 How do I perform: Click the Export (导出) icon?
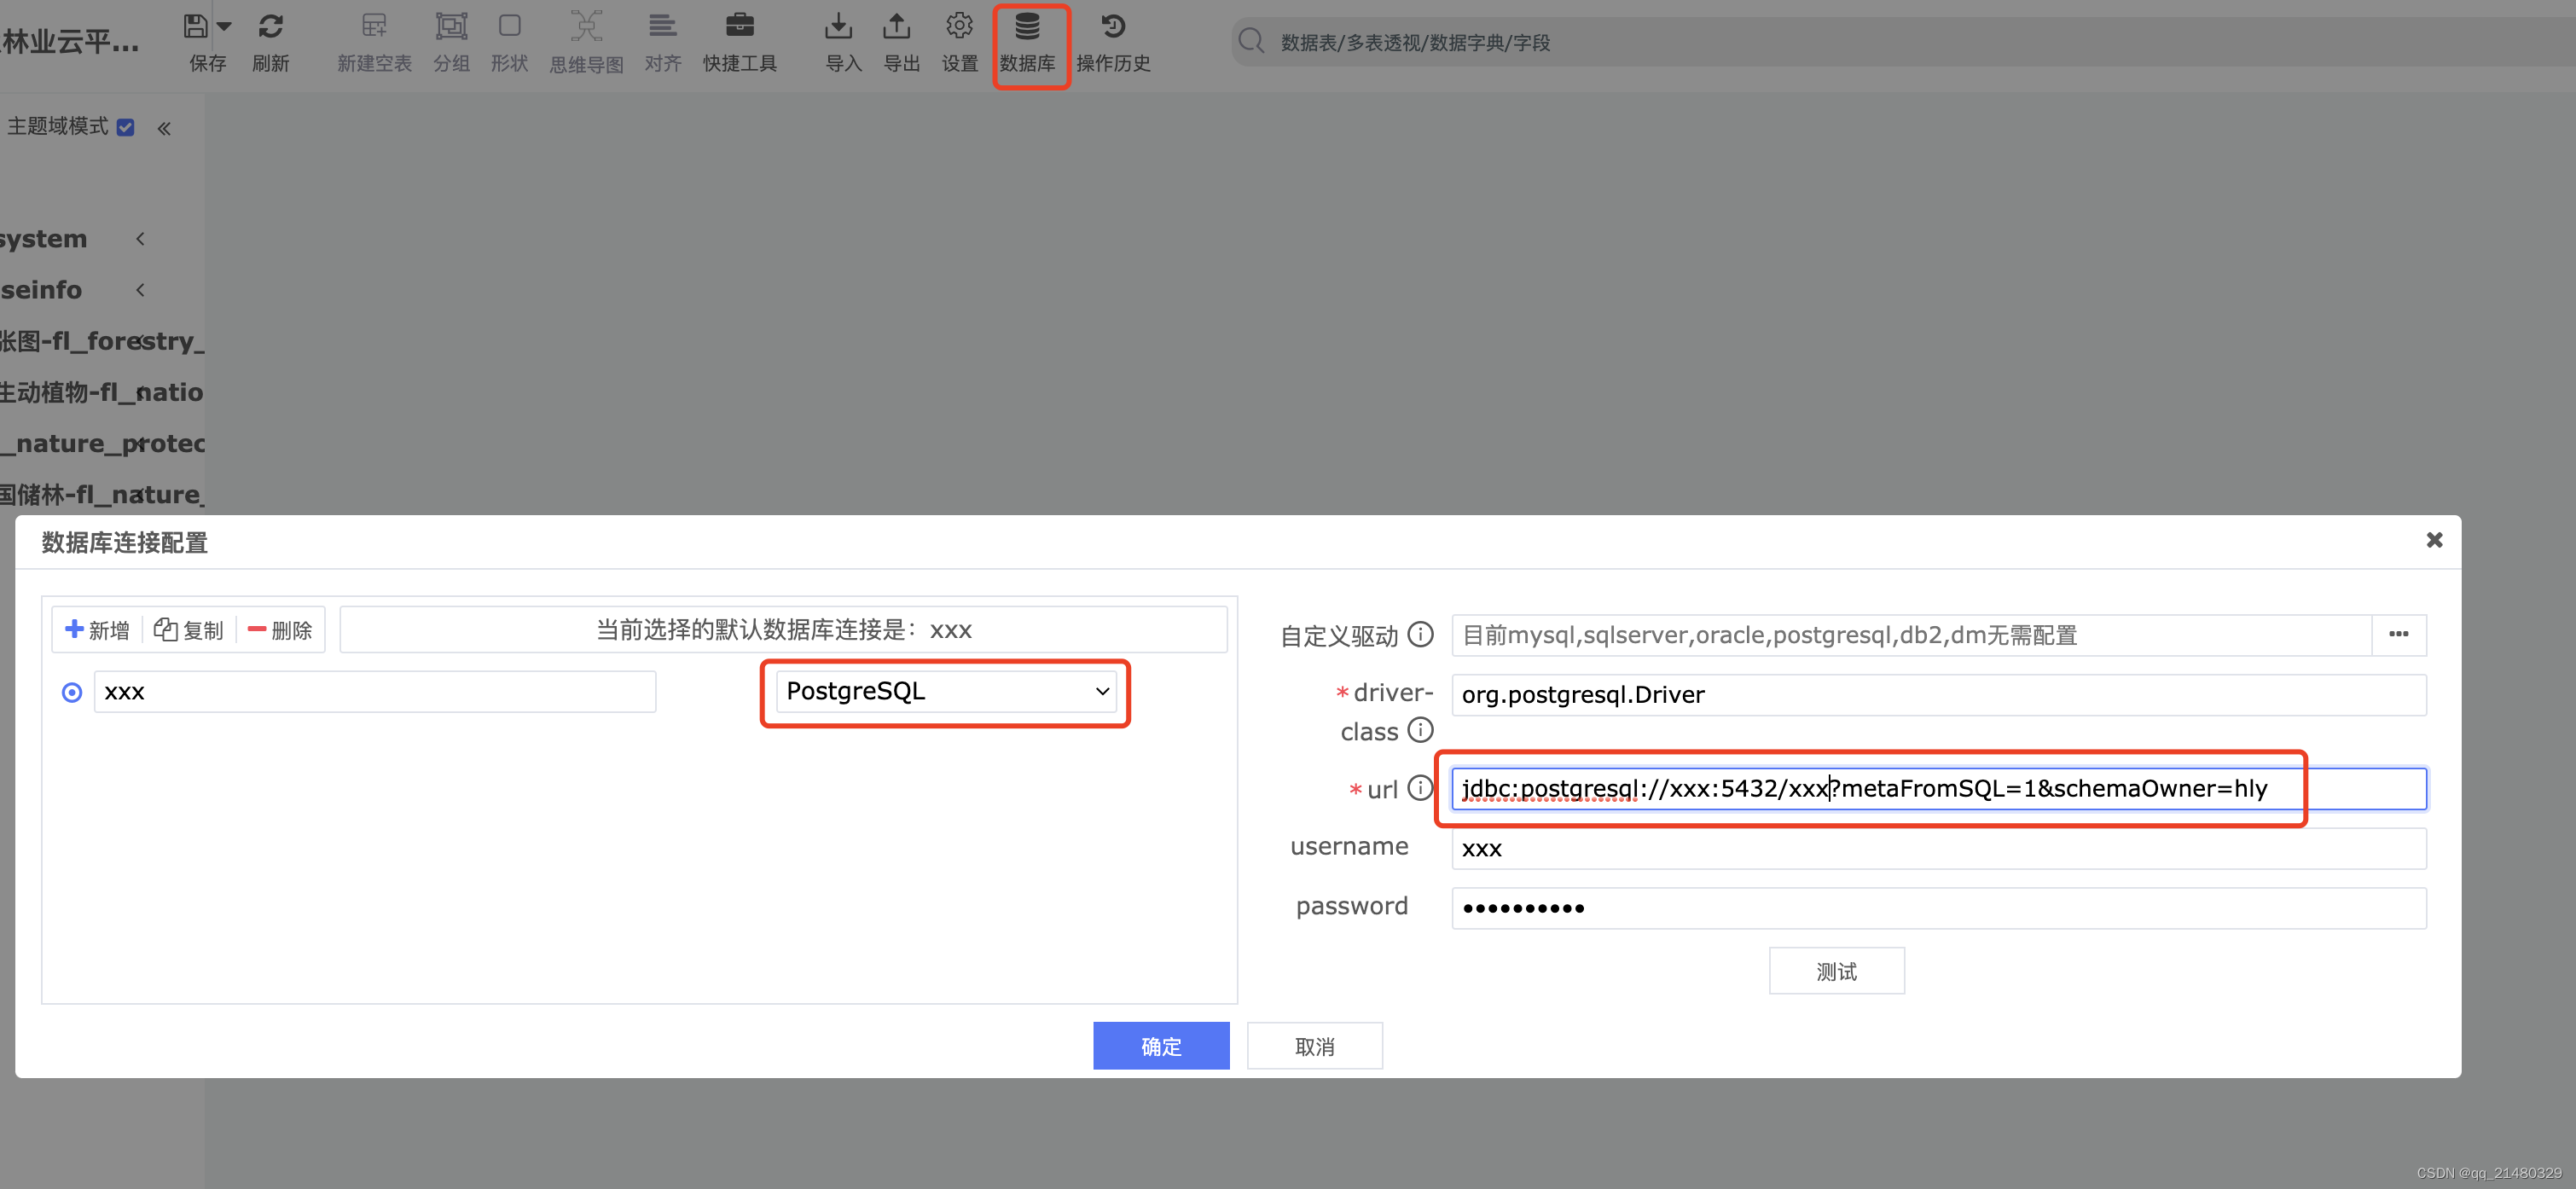(897, 26)
